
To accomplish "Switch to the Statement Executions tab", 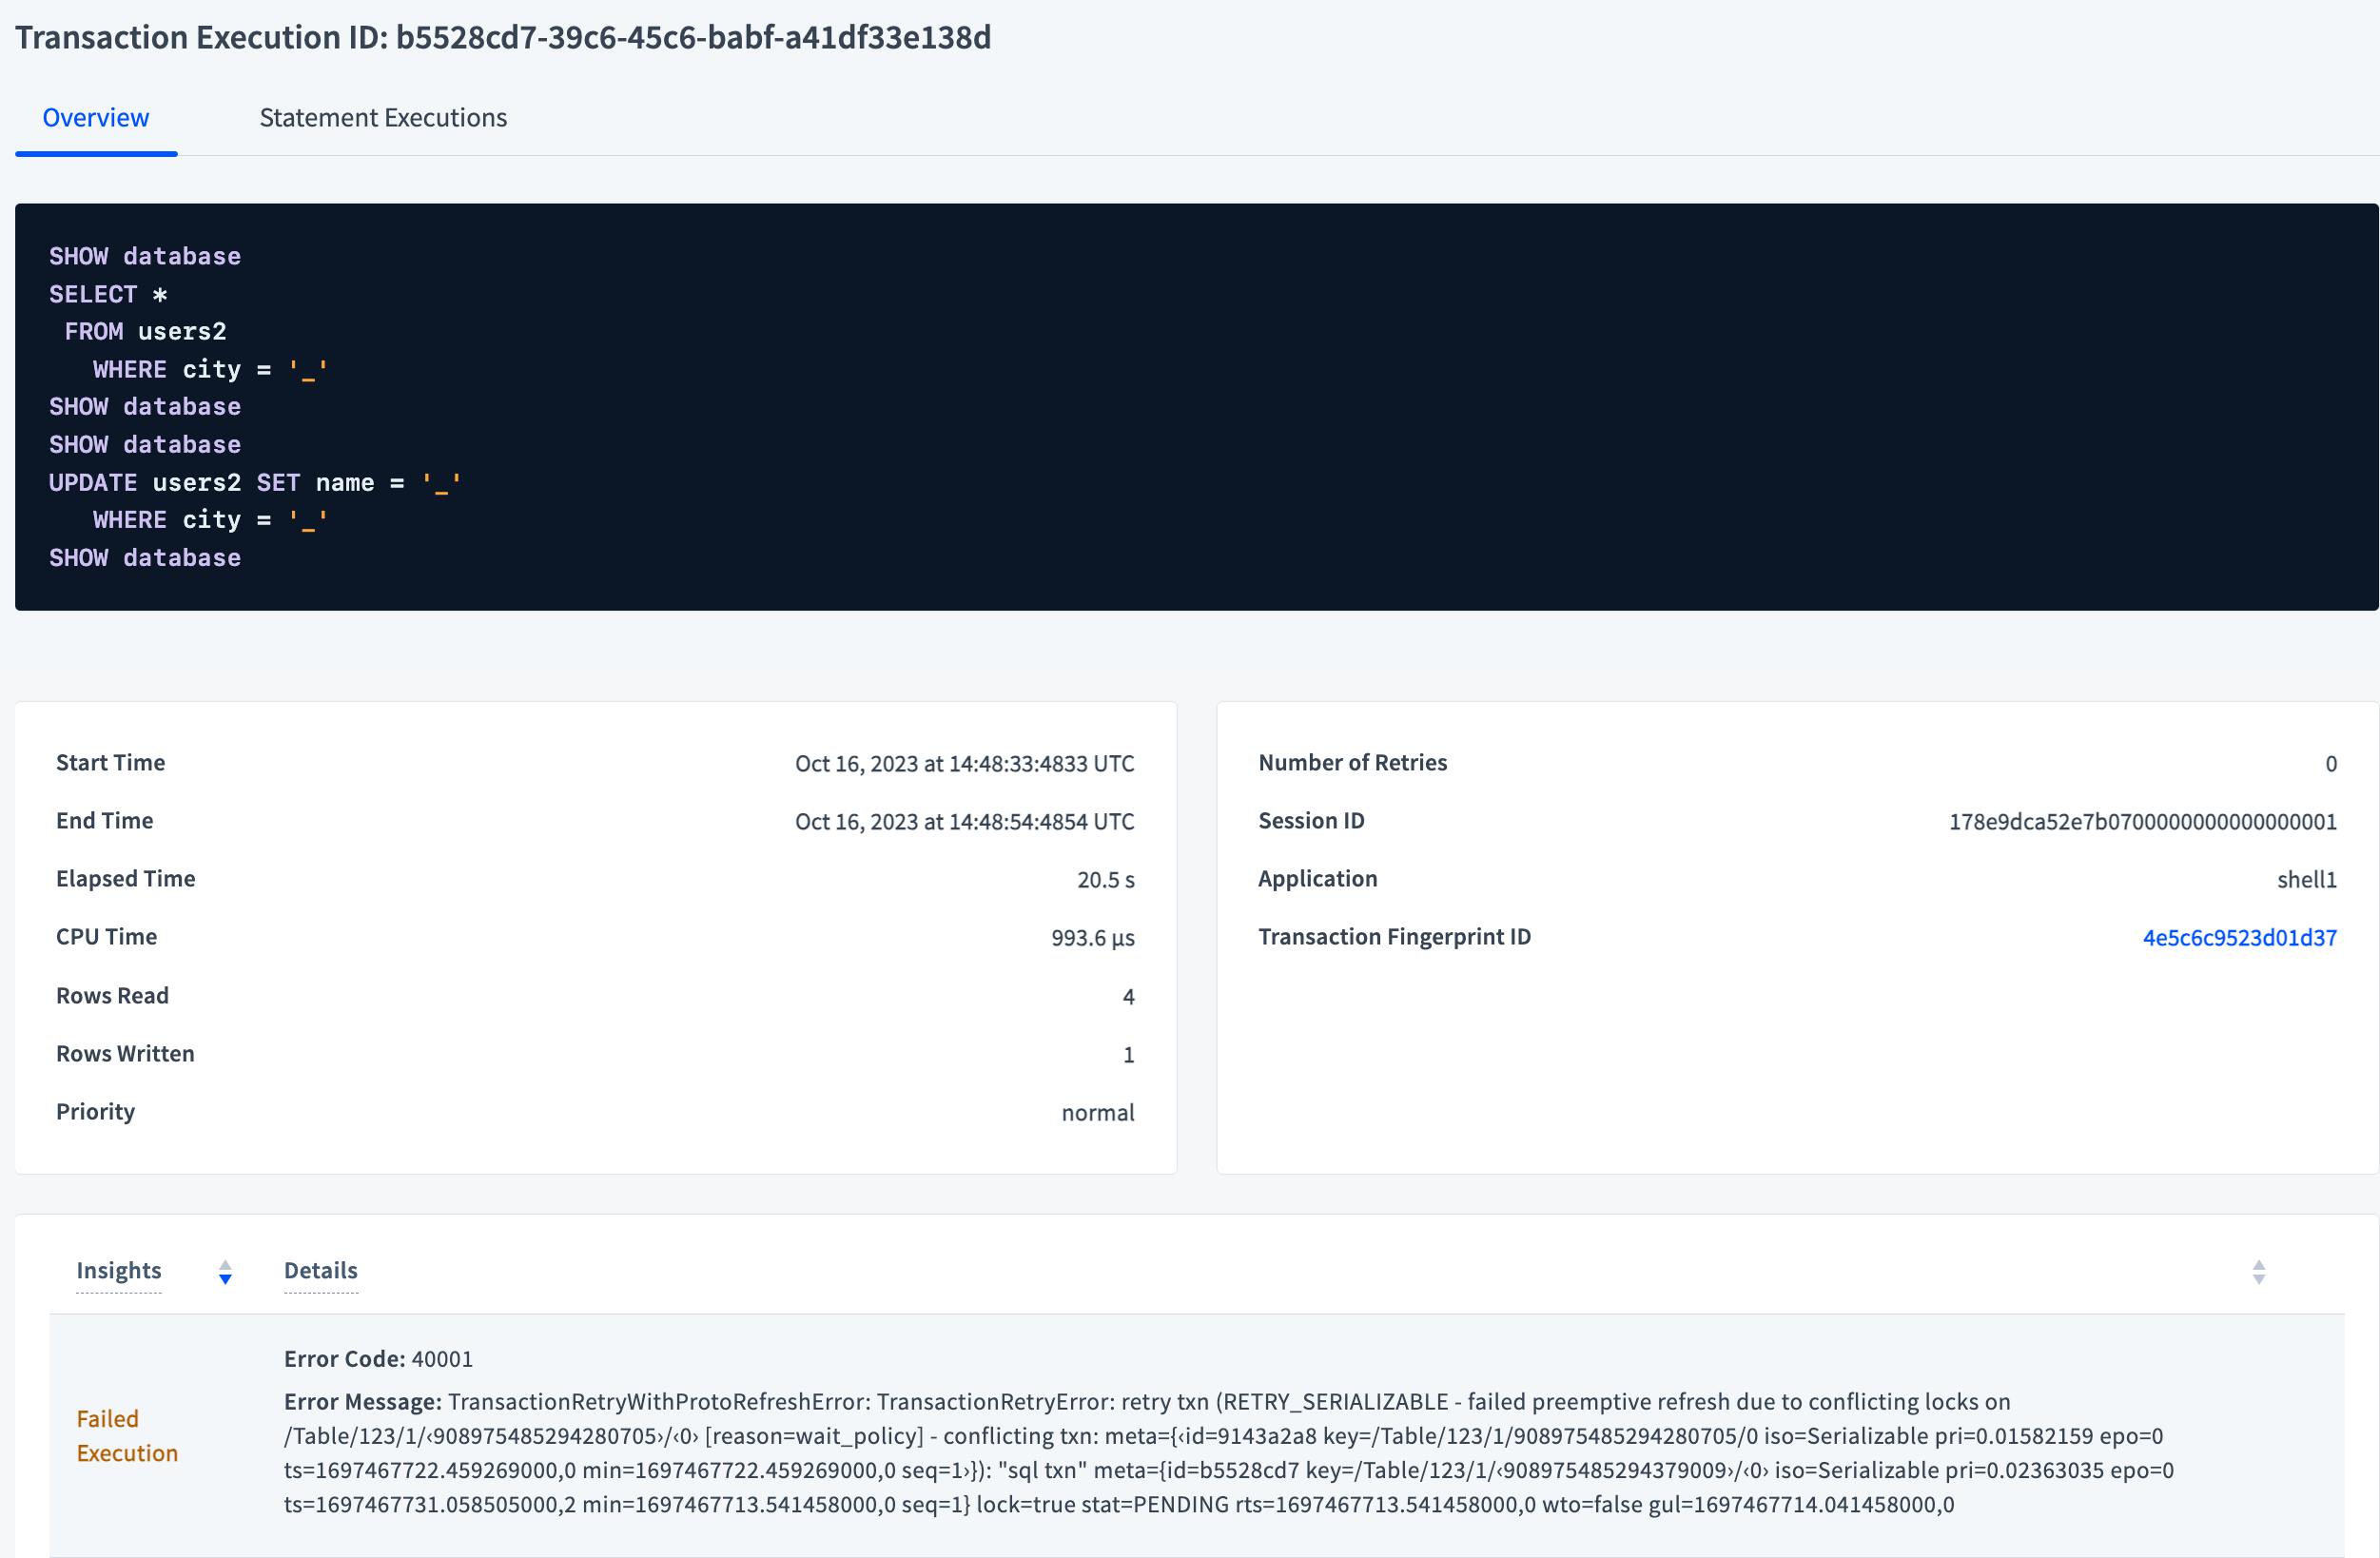I will click(x=383, y=117).
